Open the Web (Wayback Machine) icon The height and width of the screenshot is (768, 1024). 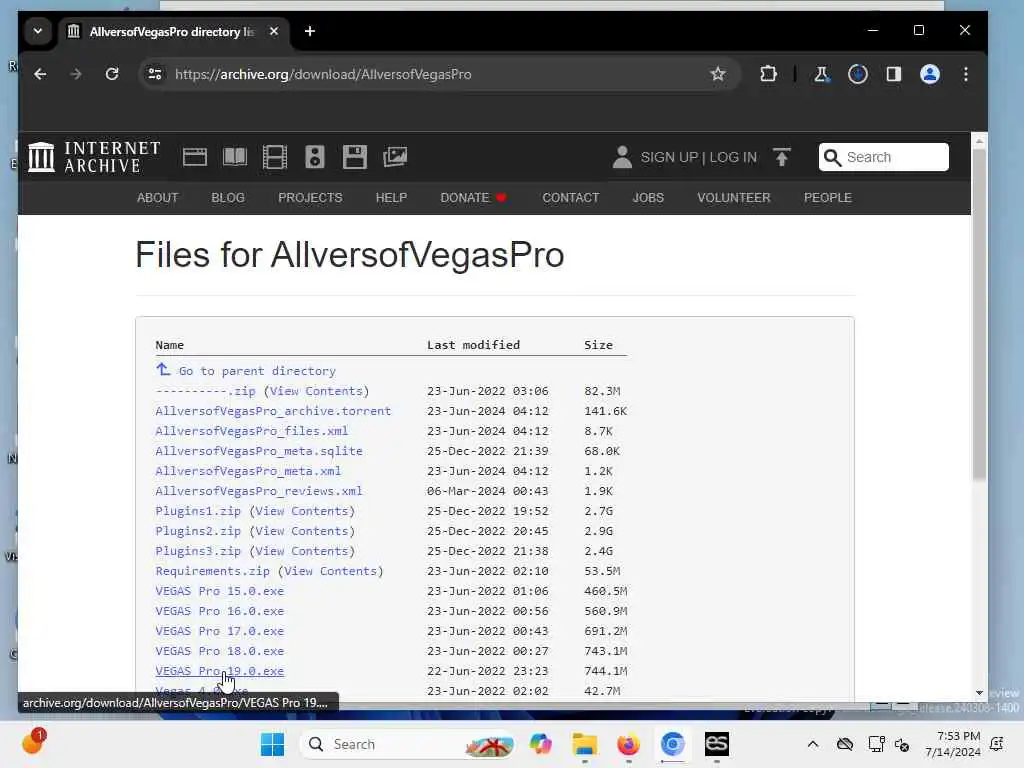[195, 157]
